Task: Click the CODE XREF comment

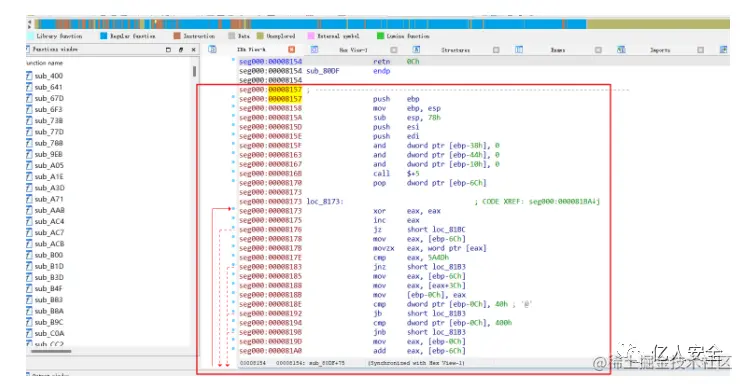Action: pos(537,202)
